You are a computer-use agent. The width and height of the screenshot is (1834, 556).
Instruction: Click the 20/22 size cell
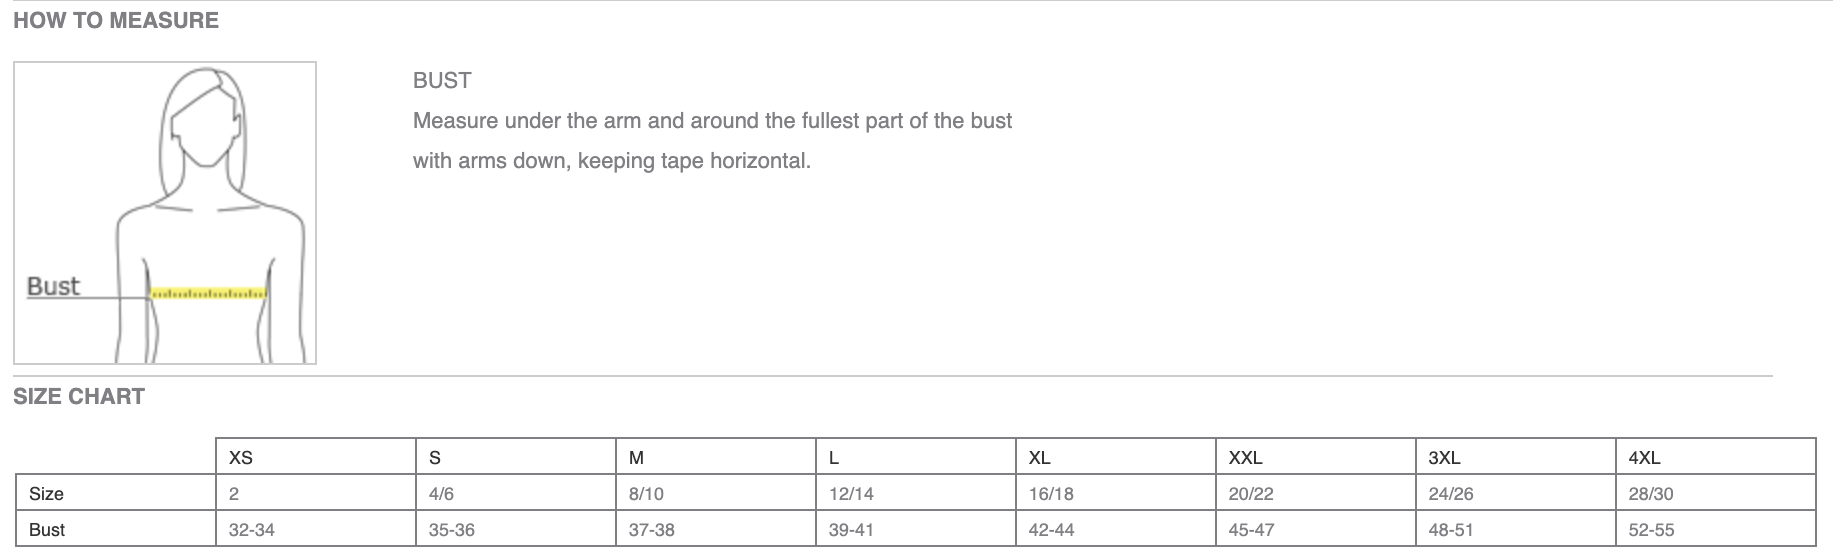1251,494
